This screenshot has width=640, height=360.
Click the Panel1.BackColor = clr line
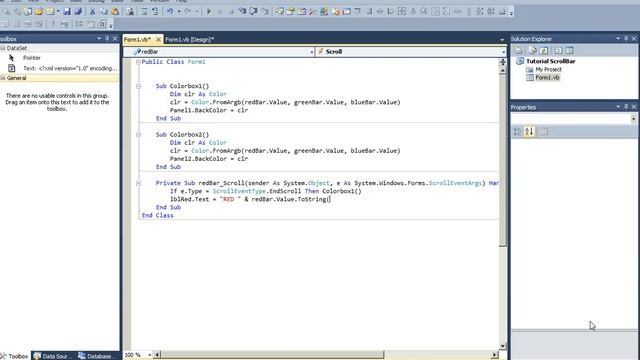point(209,110)
